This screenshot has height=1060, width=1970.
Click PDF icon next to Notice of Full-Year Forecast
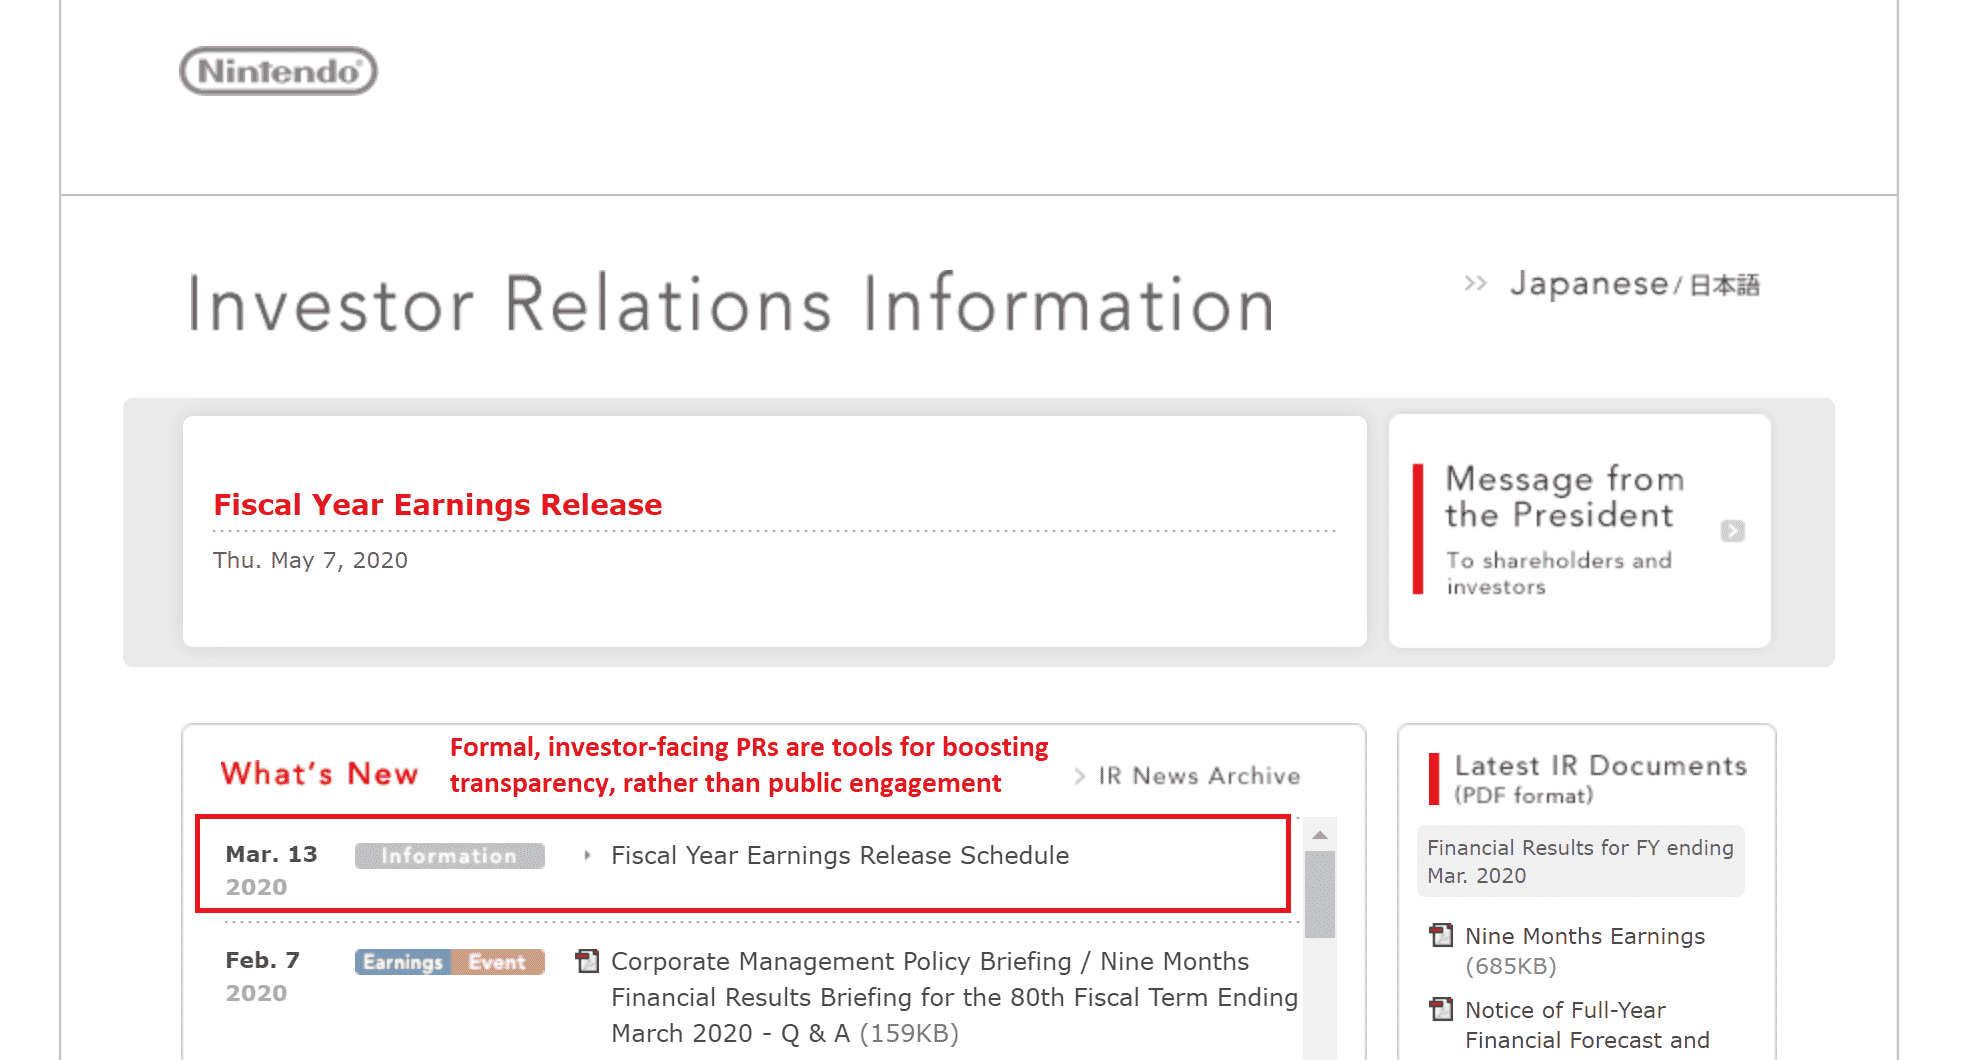[1441, 1009]
